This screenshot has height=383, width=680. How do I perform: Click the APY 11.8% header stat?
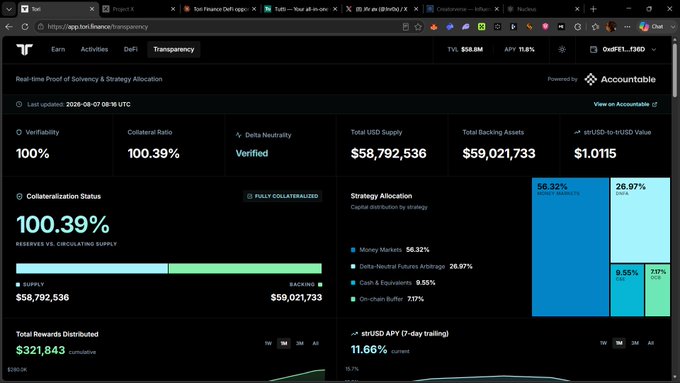pos(519,49)
